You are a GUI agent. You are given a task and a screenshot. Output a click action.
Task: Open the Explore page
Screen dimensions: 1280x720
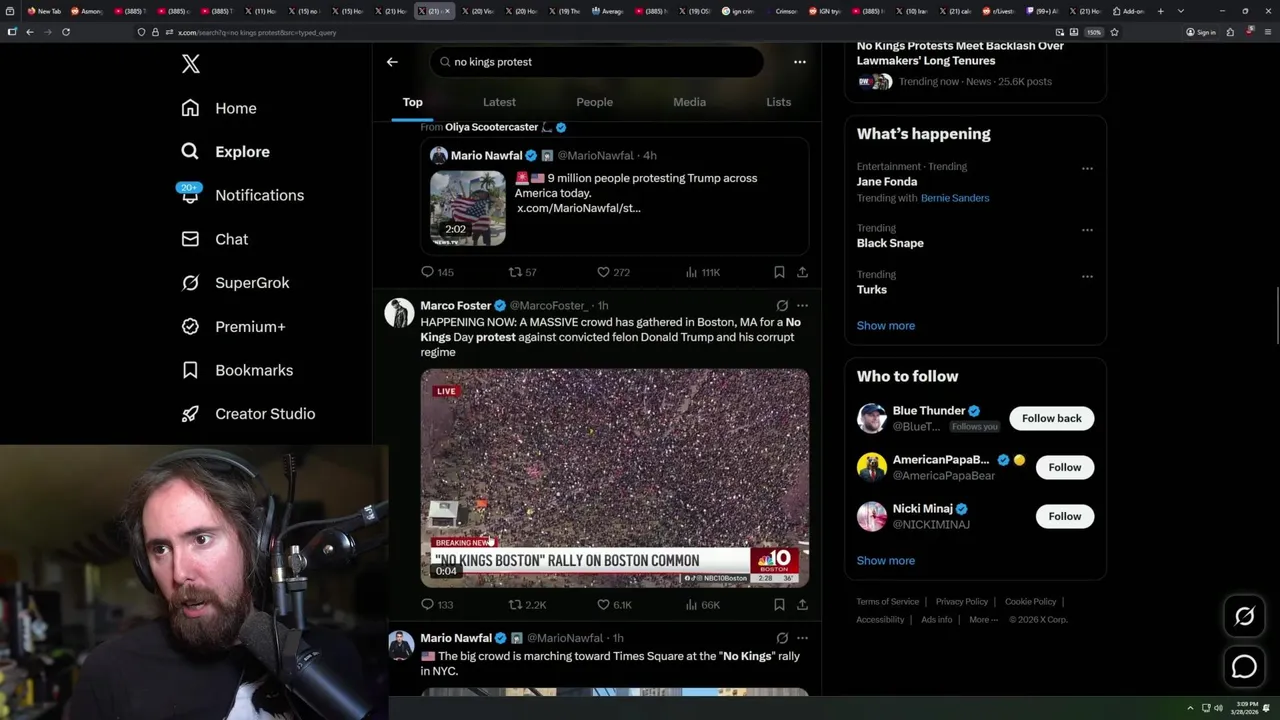click(225, 152)
